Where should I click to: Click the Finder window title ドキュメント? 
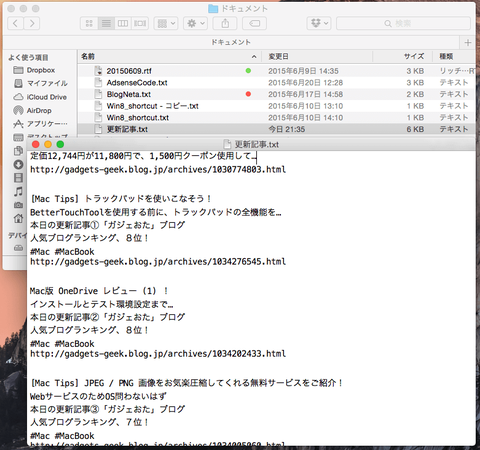point(244,8)
